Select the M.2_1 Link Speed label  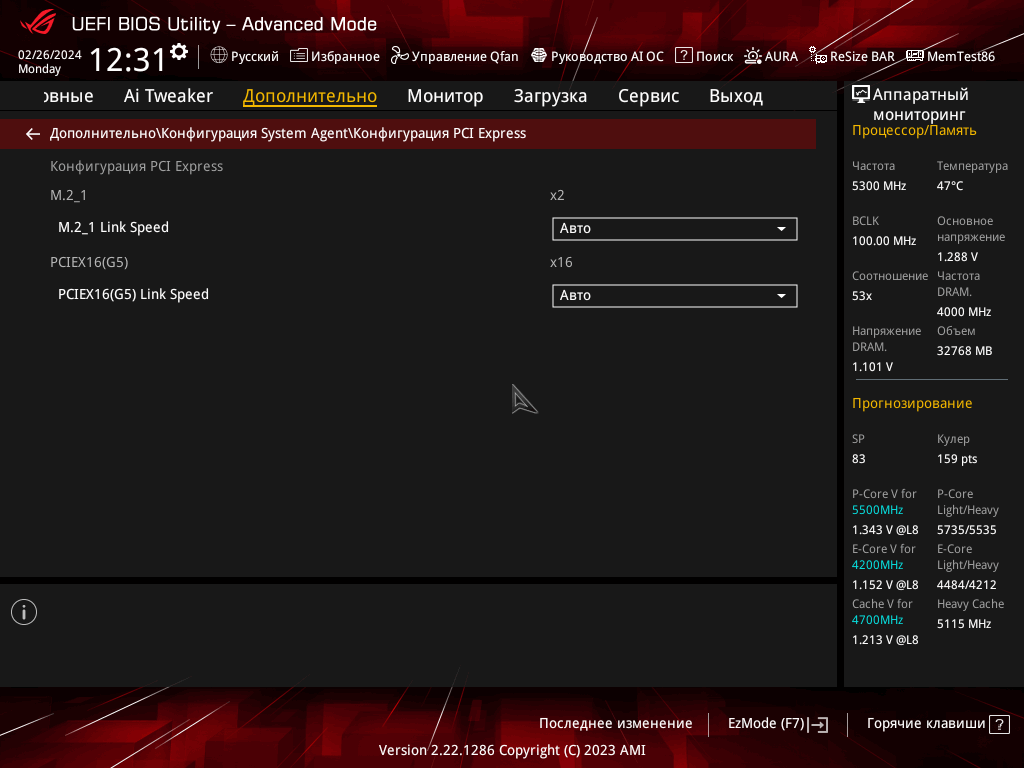pyautogui.click(x=114, y=227)
